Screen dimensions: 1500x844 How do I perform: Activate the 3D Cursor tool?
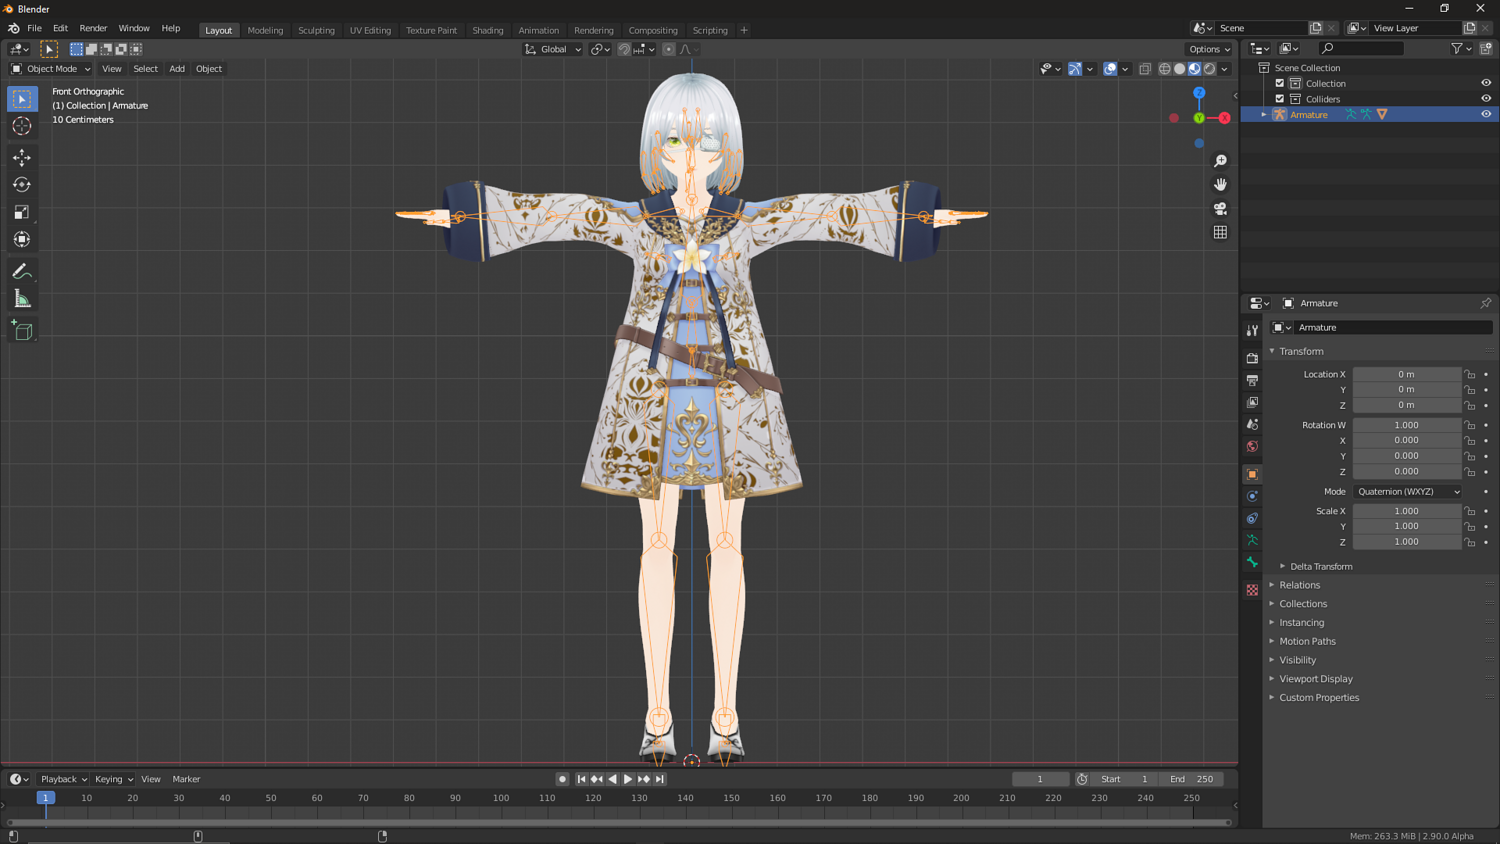click(22, 126)
